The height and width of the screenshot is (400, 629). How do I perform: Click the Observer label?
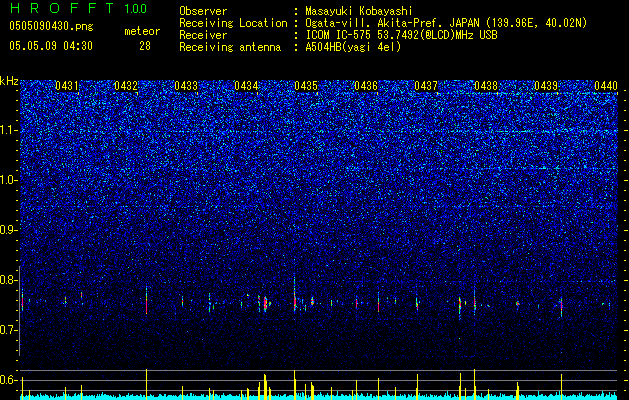click(203, 11)
